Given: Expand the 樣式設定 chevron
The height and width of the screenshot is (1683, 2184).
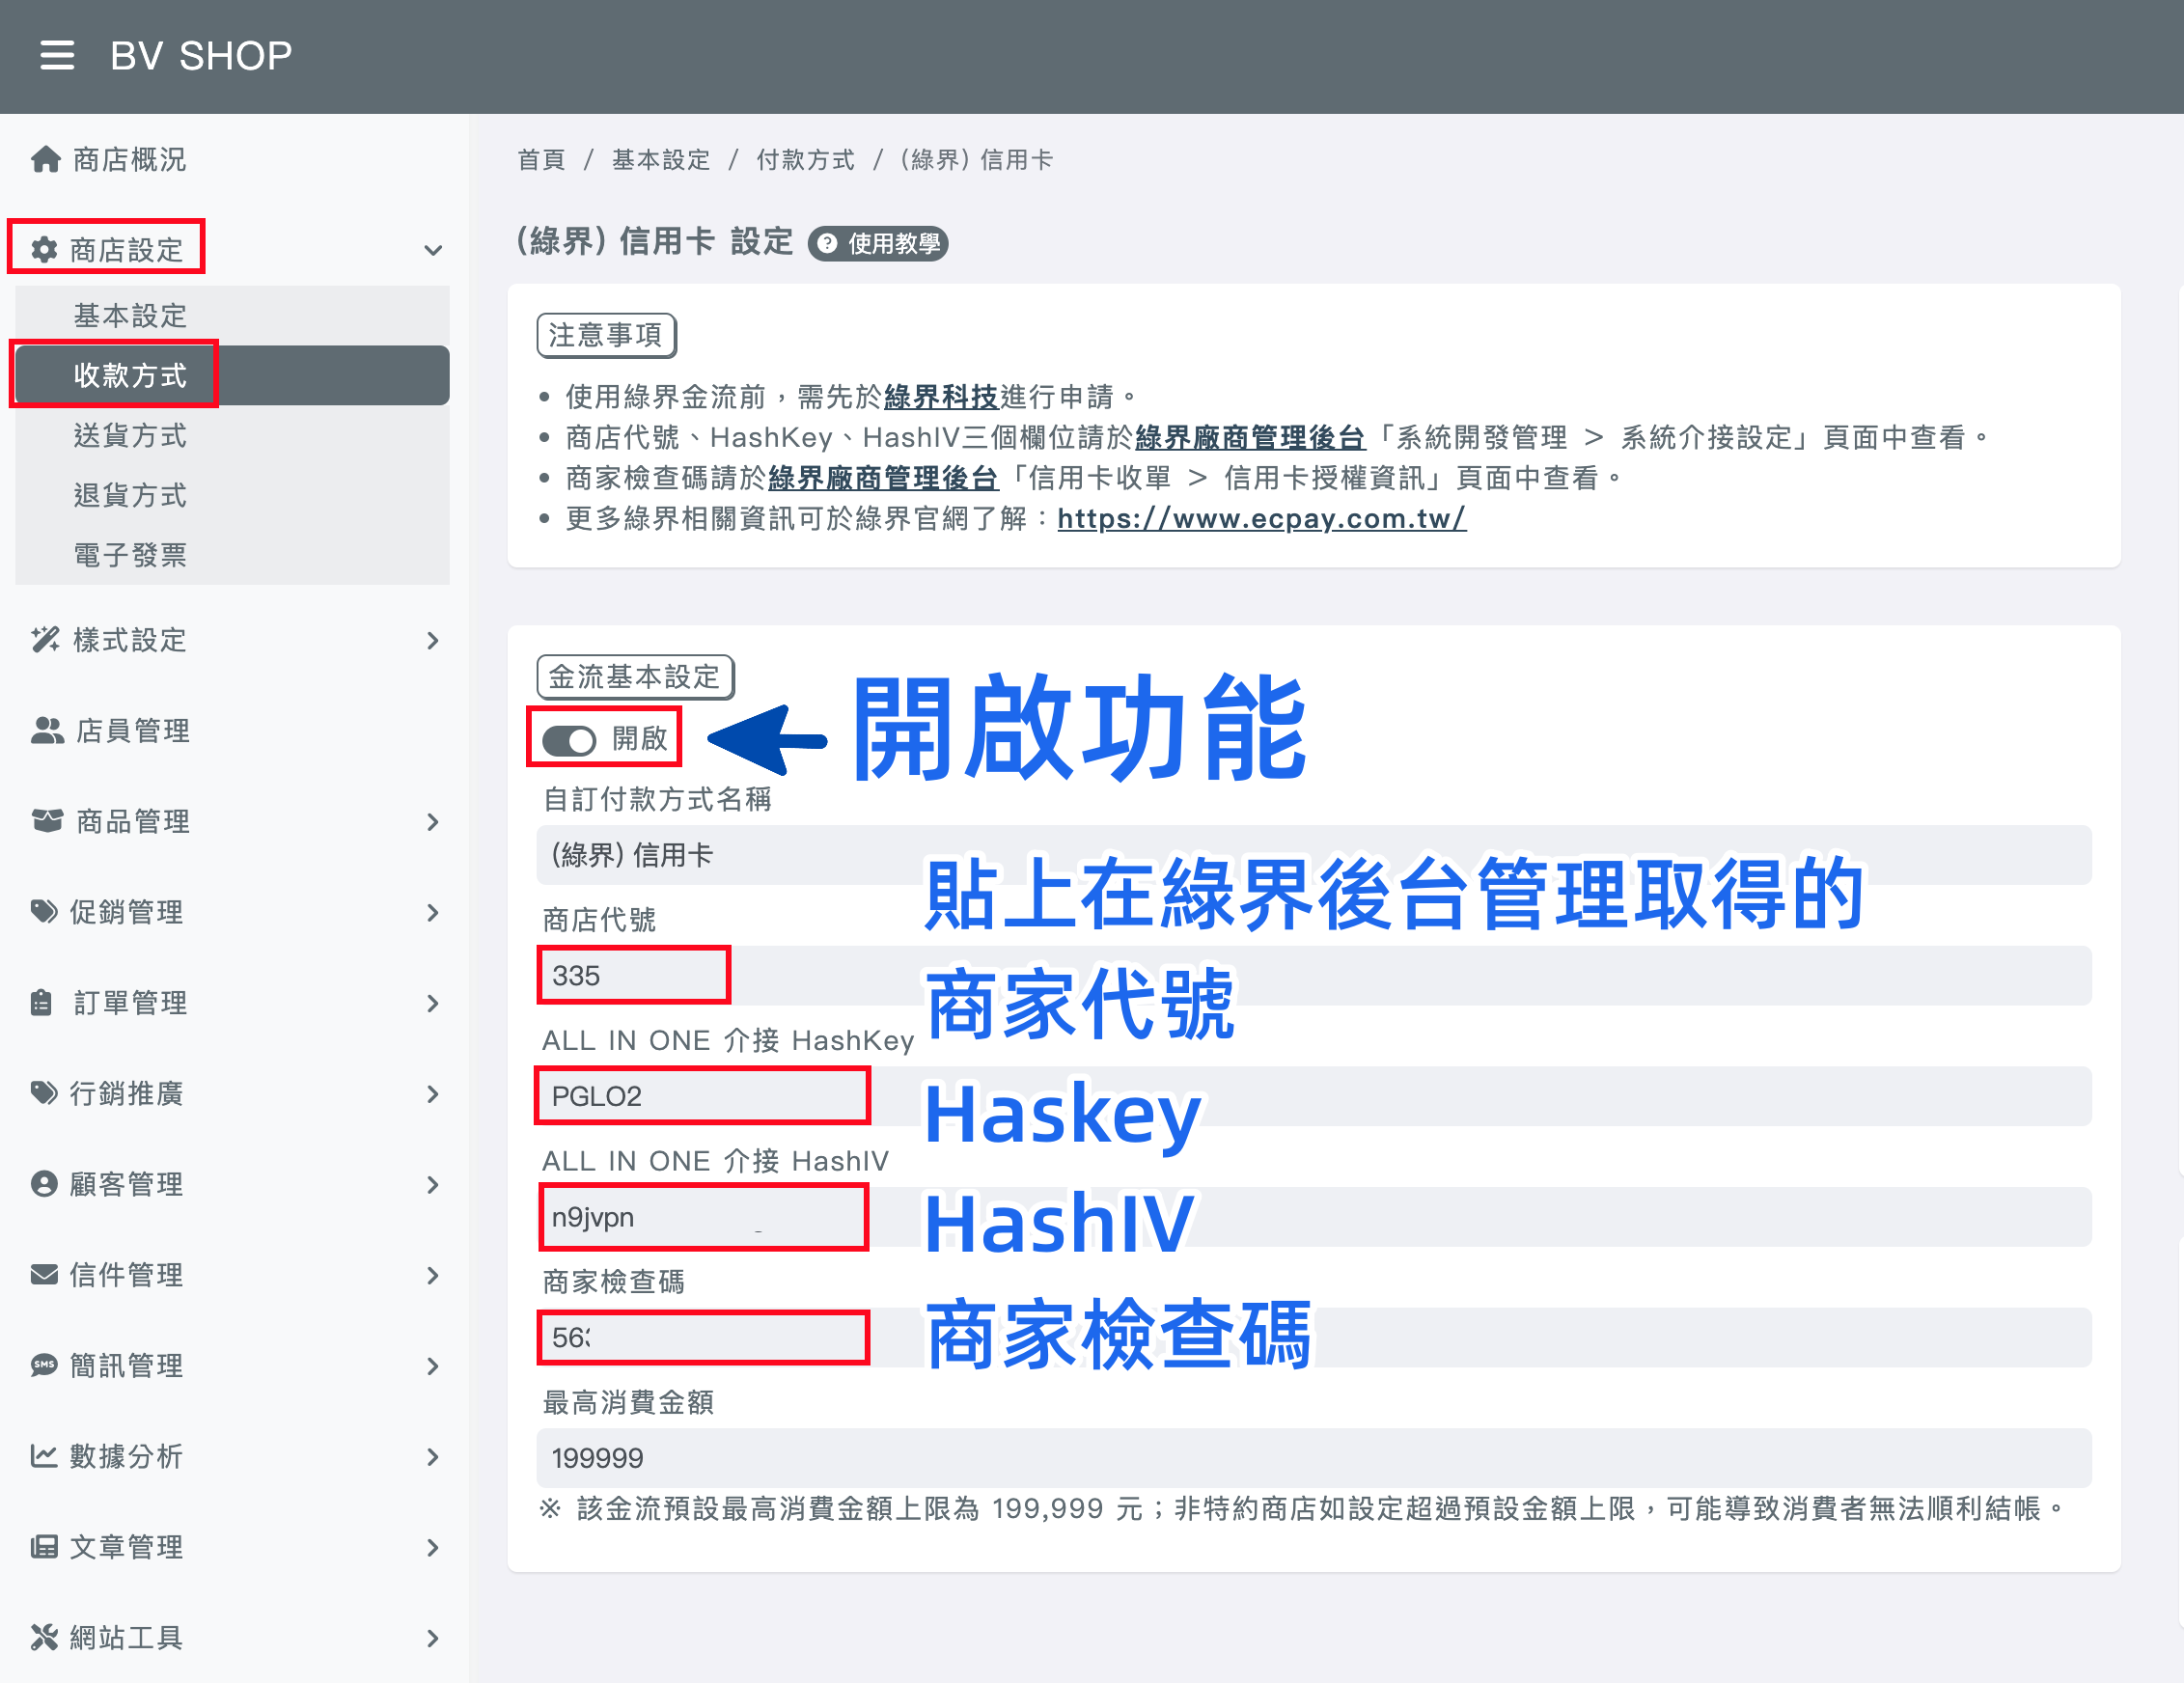Looking at the screenshot, I should pos(433,640).
